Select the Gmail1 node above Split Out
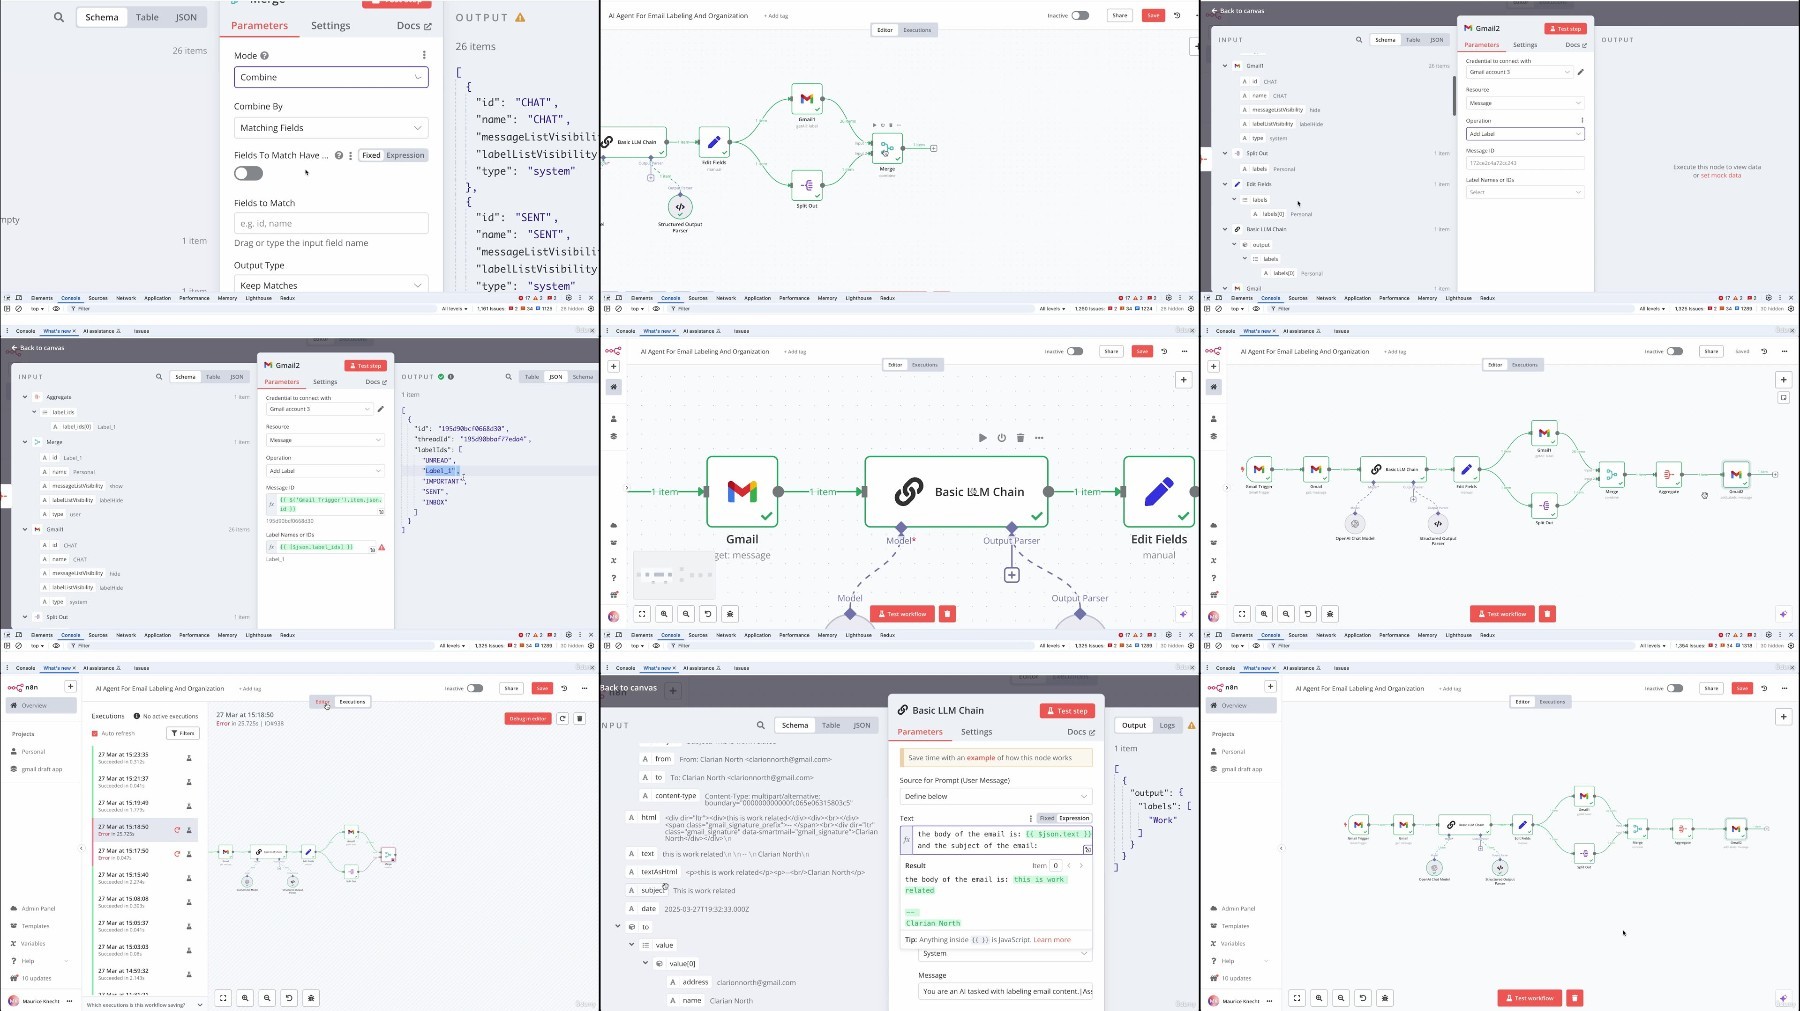 click(806, 99)
